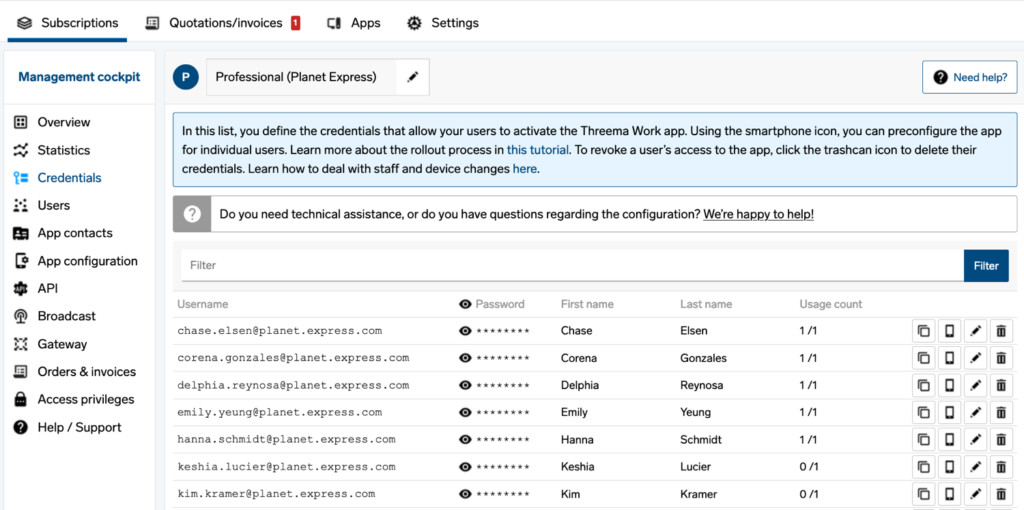Click the Need help? button

tap(969, 77)
